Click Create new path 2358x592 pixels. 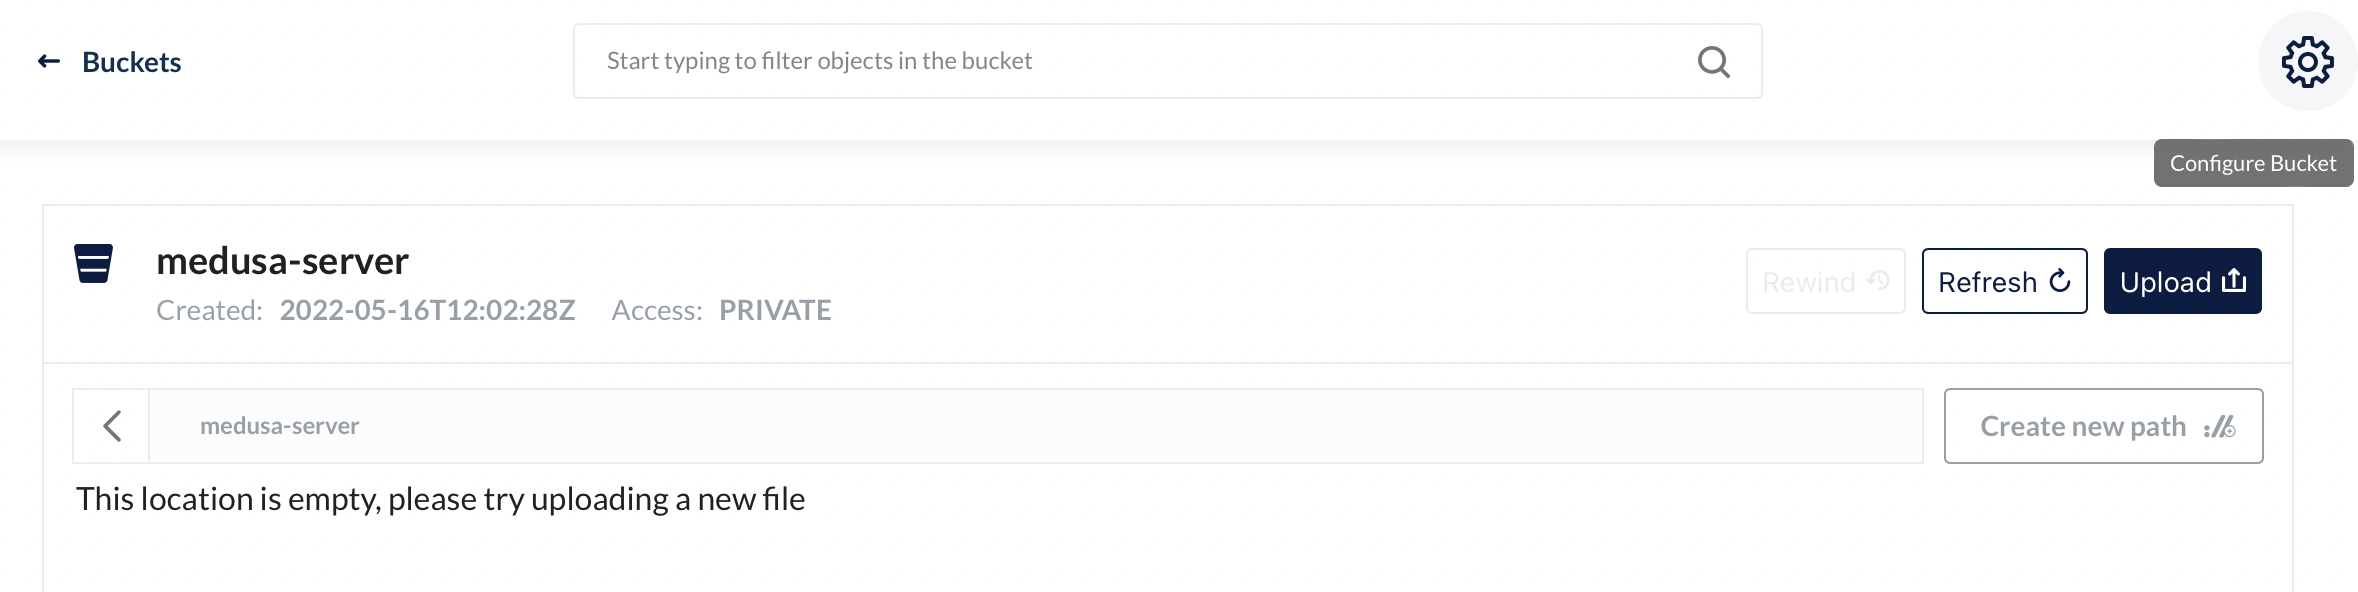point(2101,426)
